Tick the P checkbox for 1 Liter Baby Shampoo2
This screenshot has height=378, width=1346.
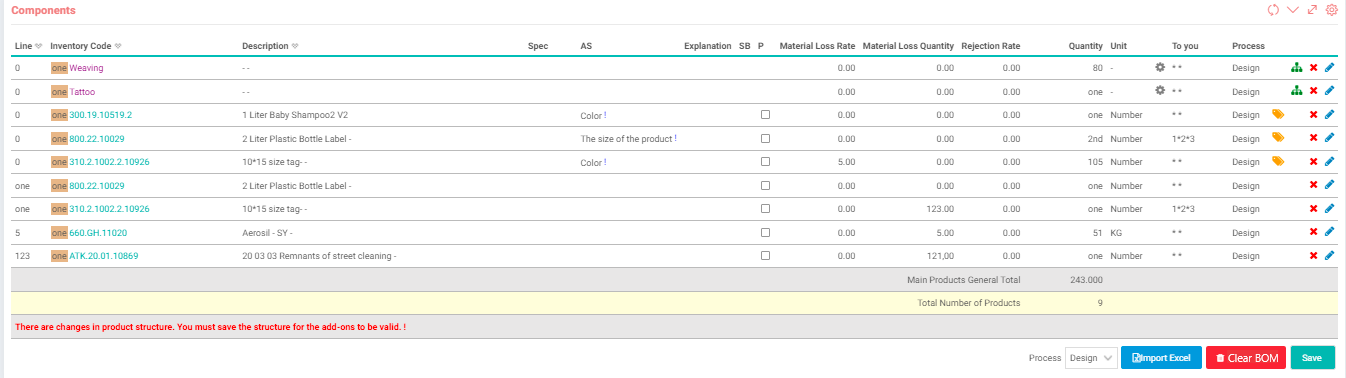[x=765, y=114]
